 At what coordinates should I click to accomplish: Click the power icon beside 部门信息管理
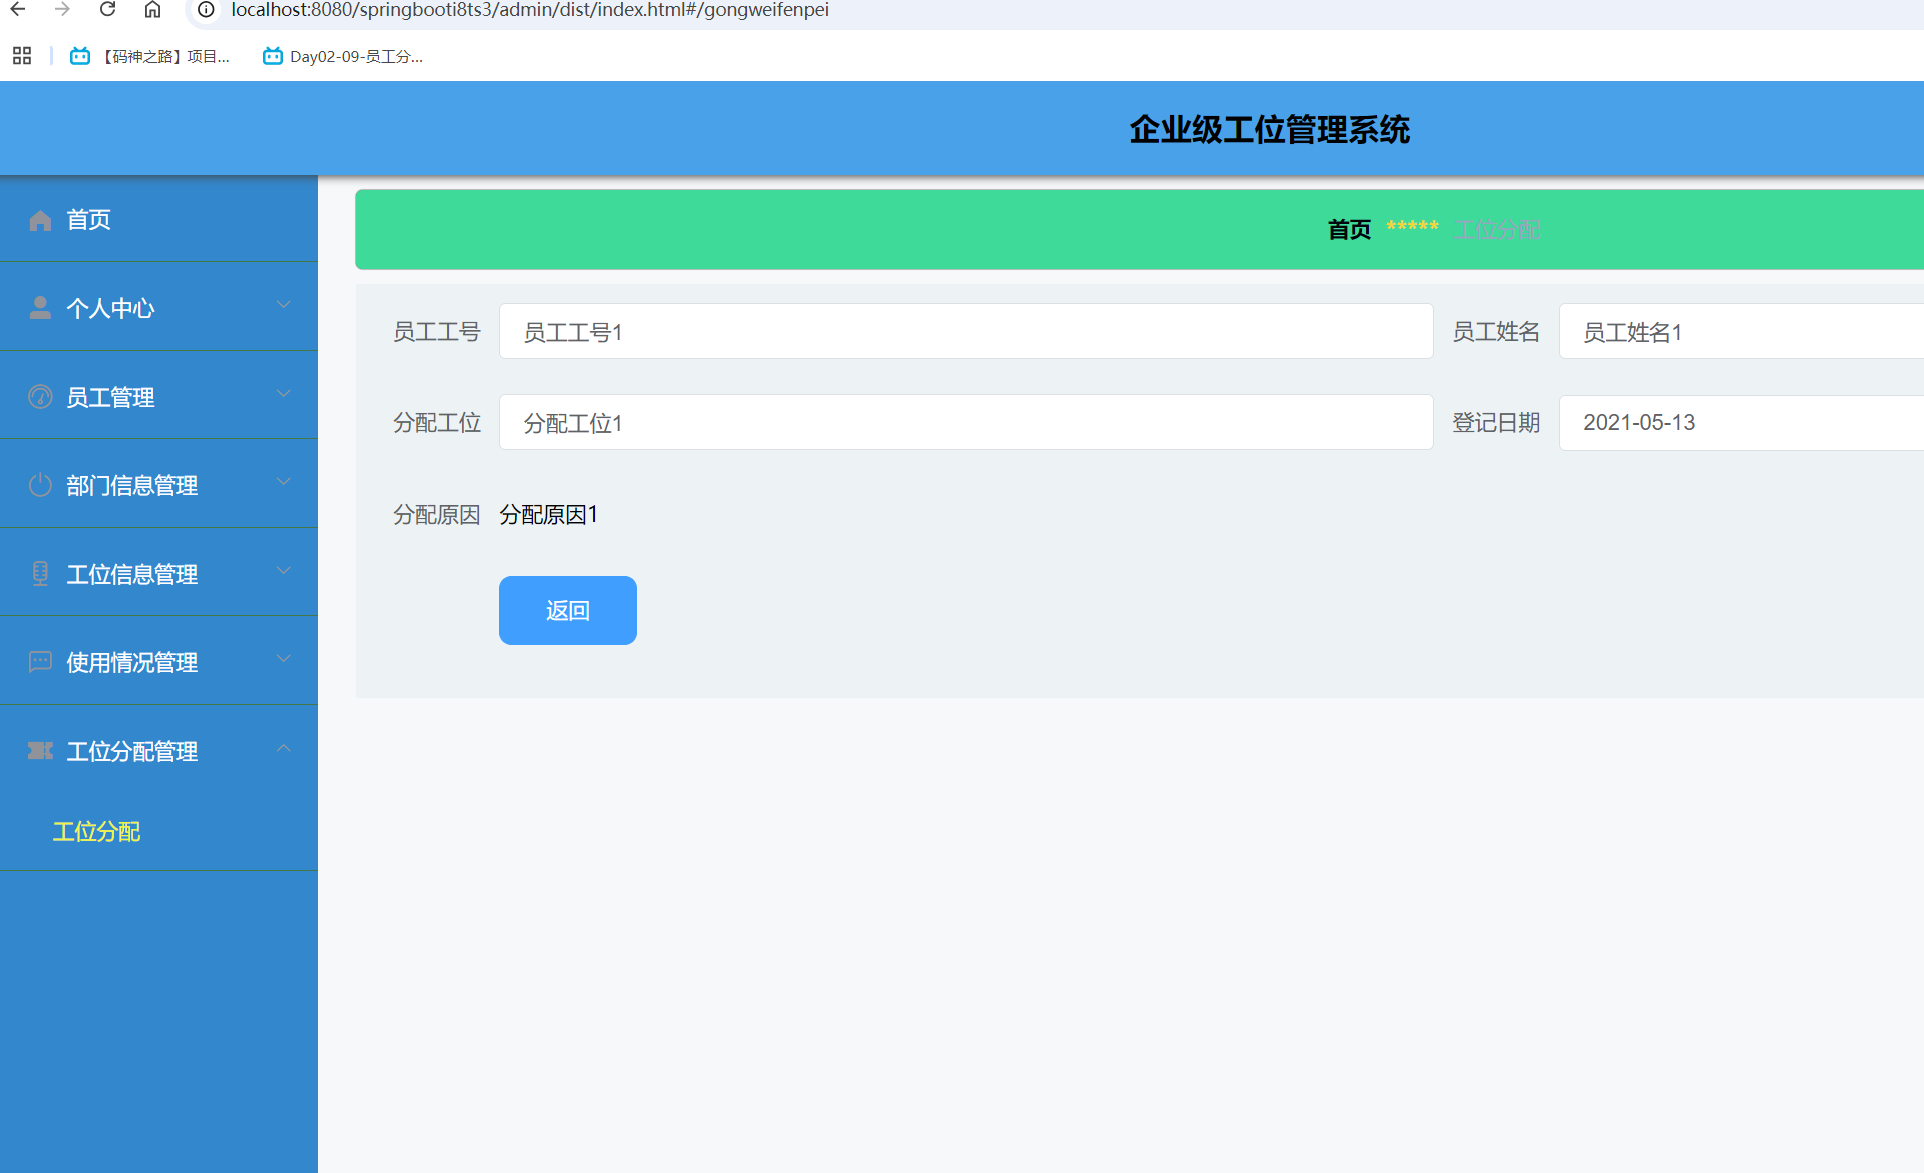(40, 484)
